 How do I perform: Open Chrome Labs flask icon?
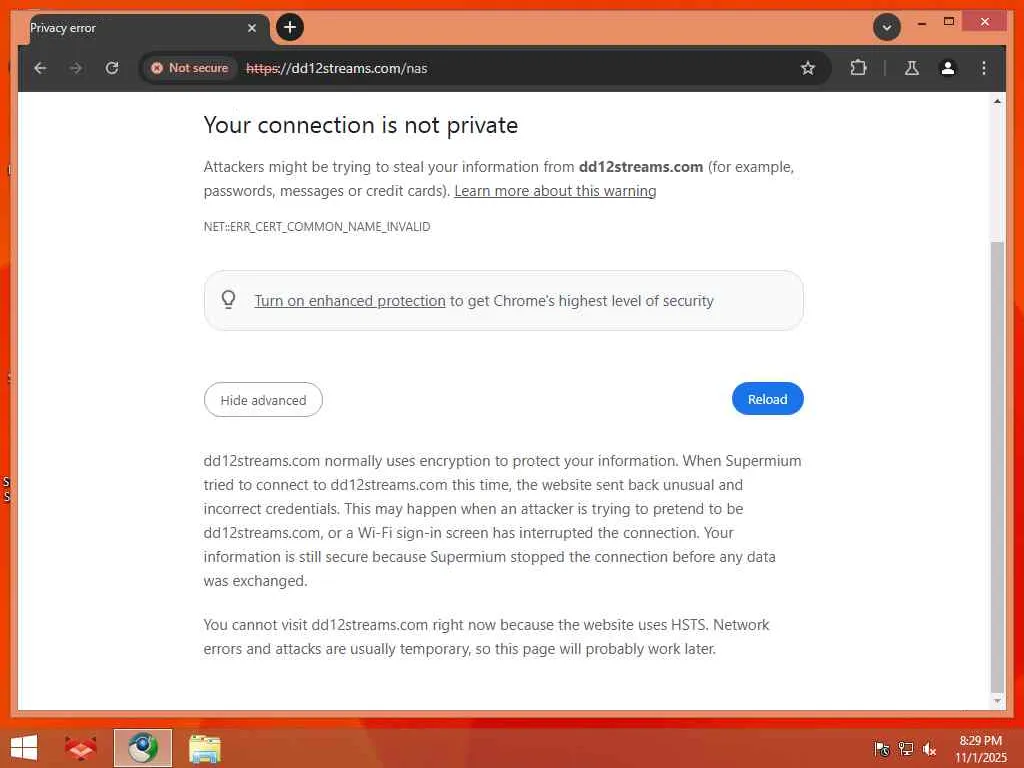(911, 68)
